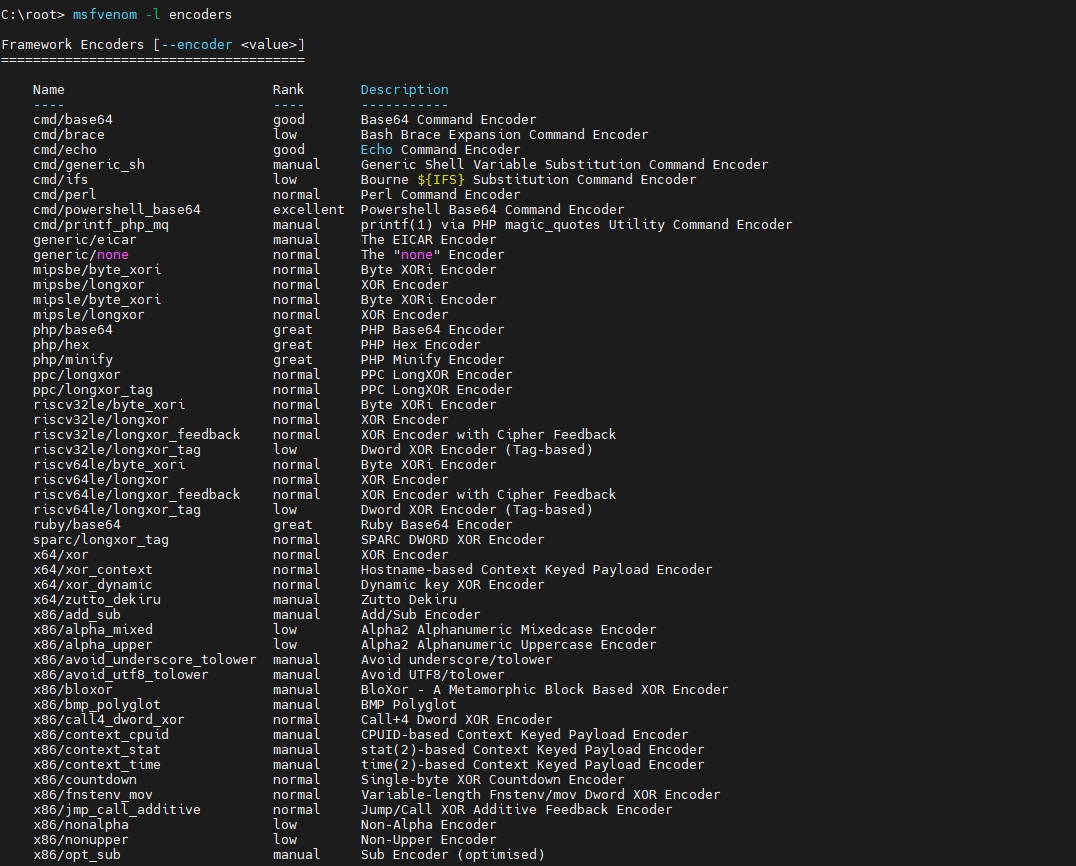Image resolution: width=1076 pixels, height=866 pixels.
Task: Click the encoder name 'php/minify'
Action: 73,360
